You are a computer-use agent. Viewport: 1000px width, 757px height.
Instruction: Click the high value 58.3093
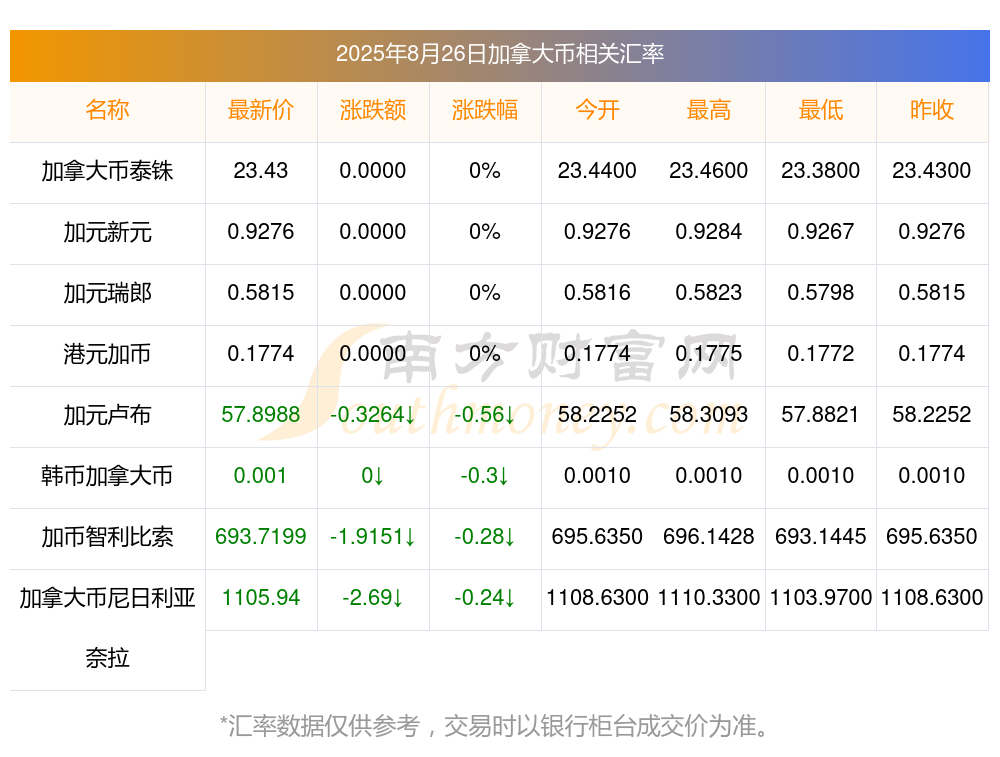point(709,415)
